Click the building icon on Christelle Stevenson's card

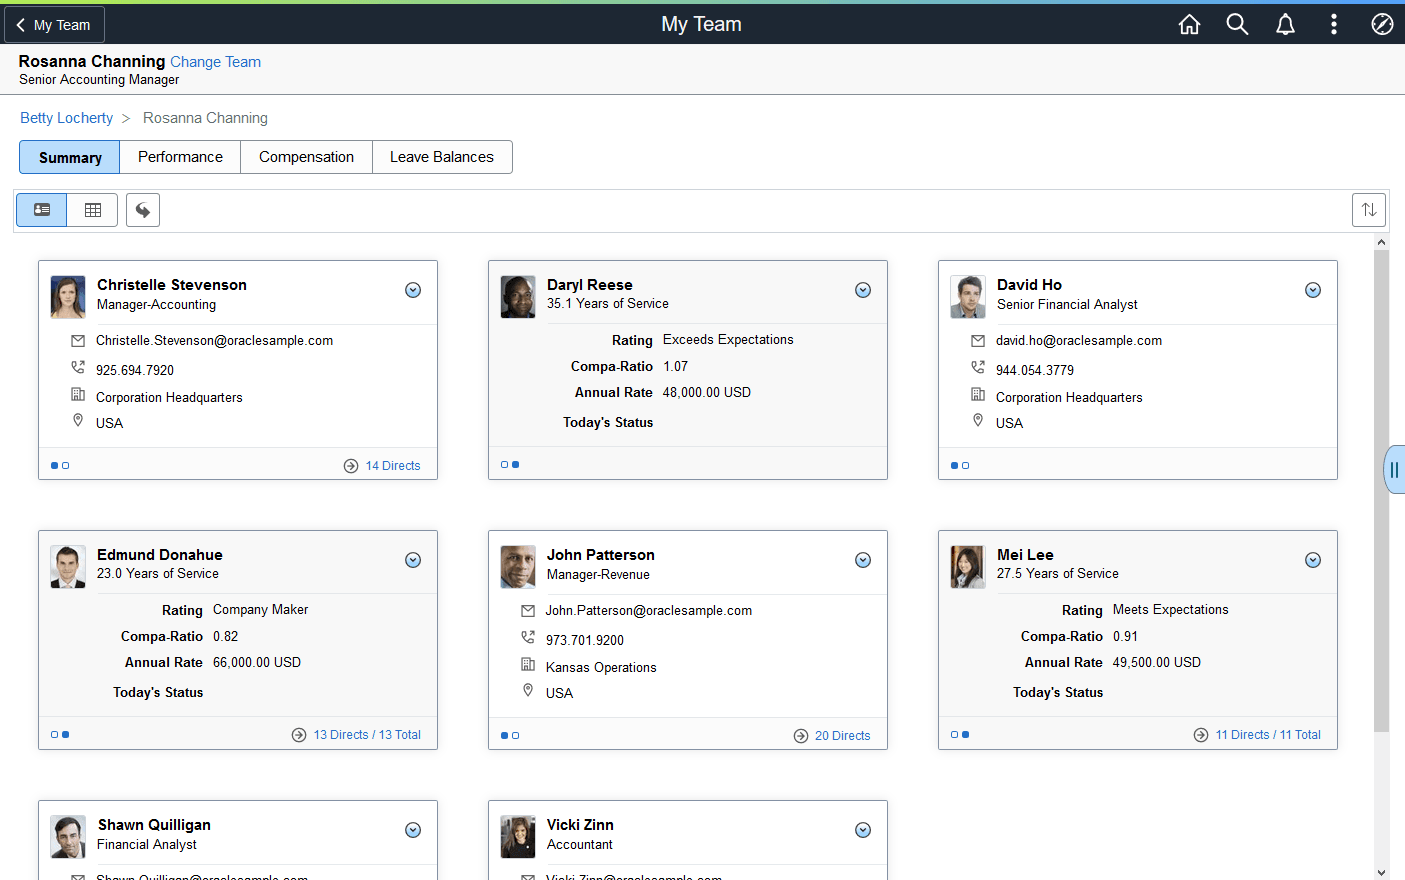coord(78,395)
